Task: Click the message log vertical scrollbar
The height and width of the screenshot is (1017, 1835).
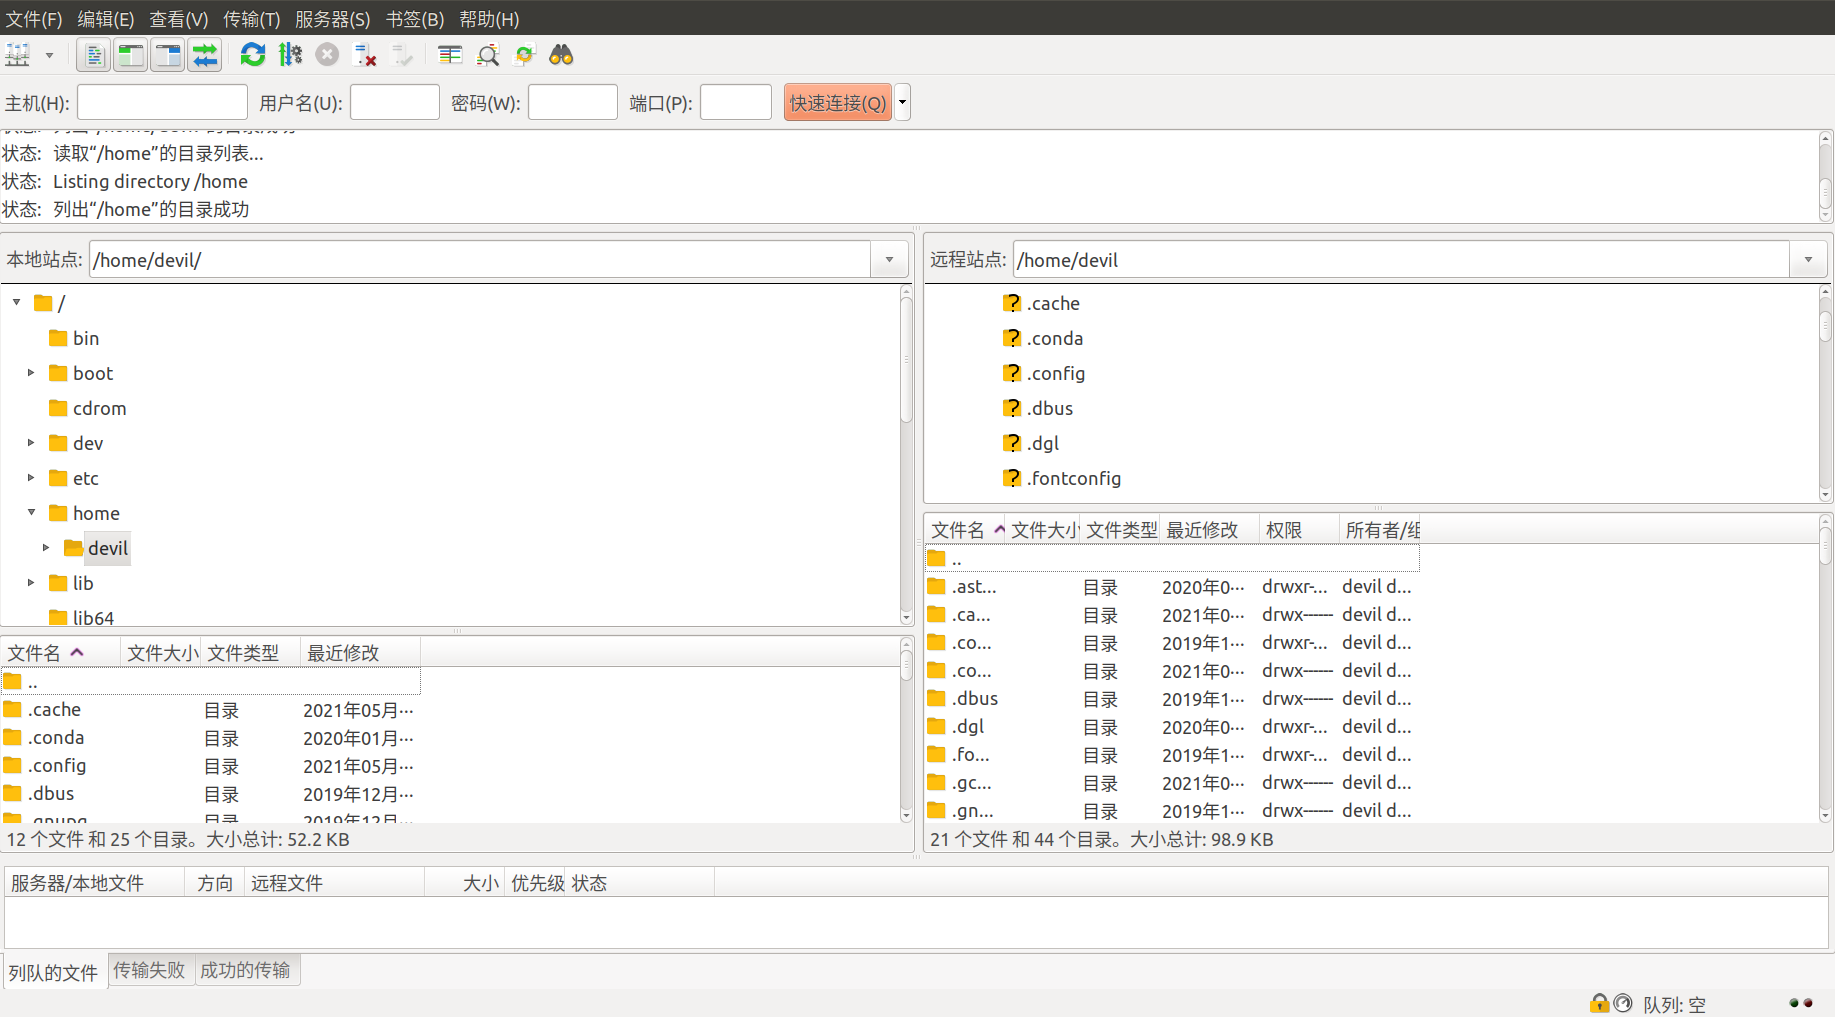Action: click(x=1825, y=177)
